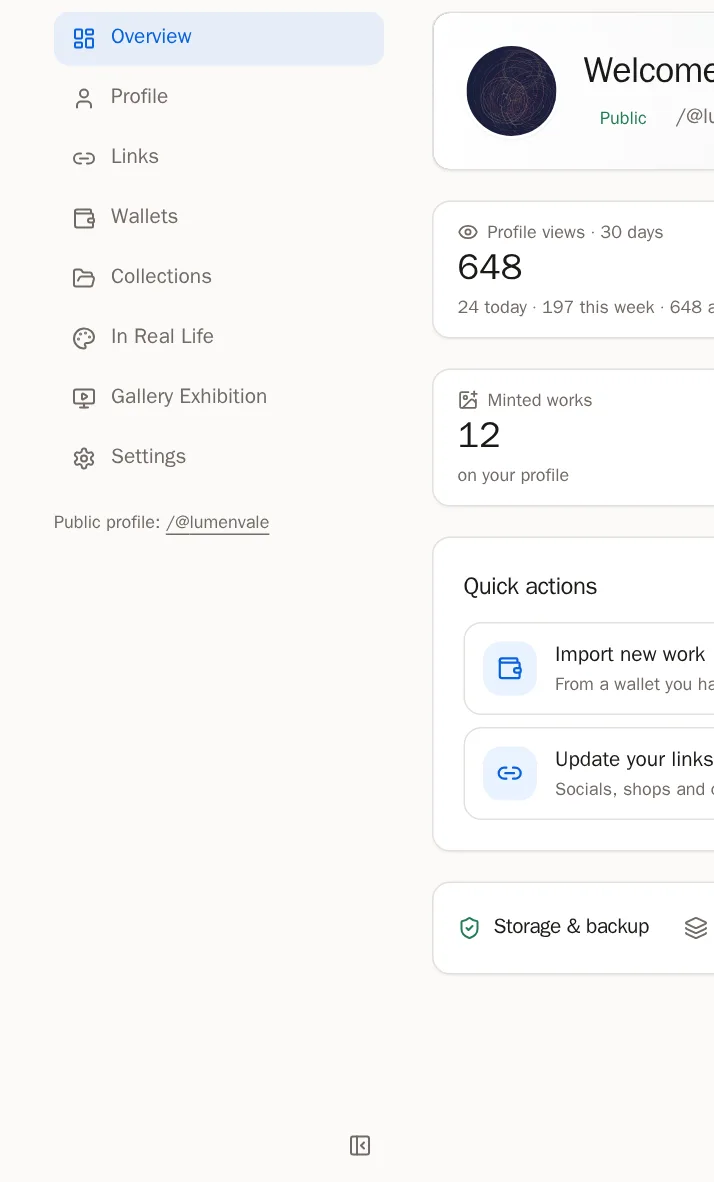Screen dimensions: 714x1182
Task: Click the Storage & backup shield icon
Action: pos(469,927)
